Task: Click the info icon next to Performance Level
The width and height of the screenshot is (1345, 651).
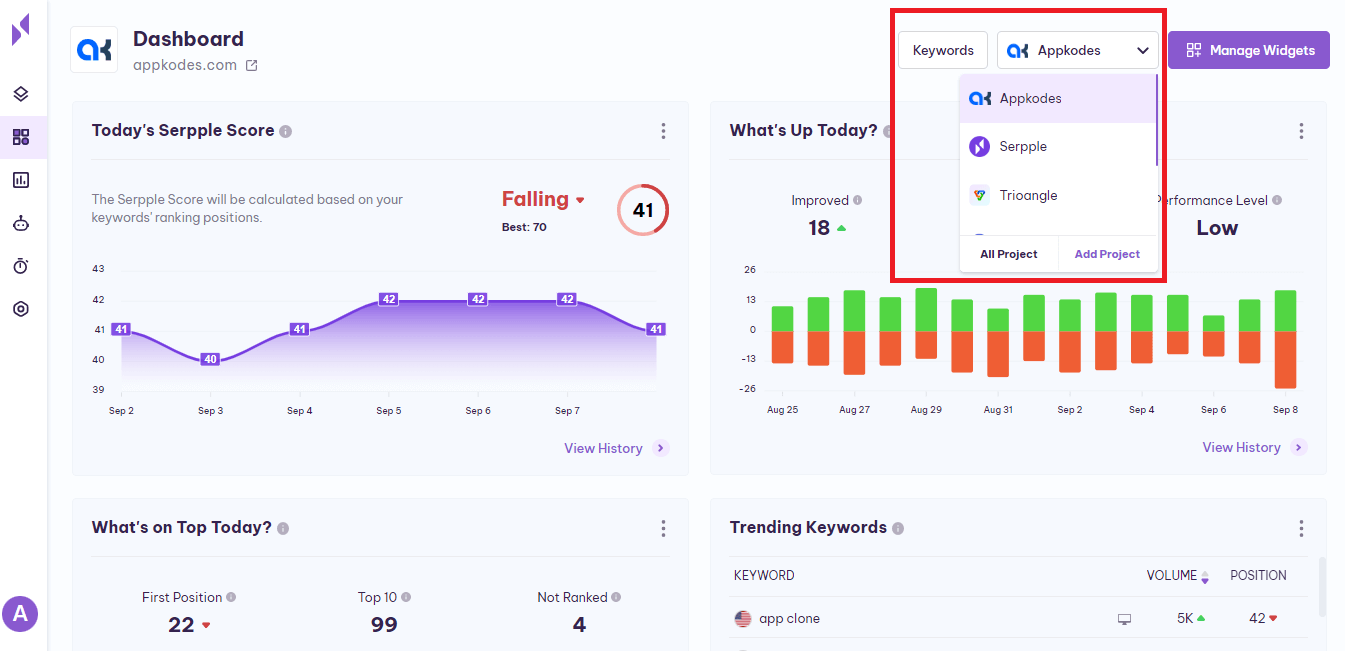Action: 1277,200
